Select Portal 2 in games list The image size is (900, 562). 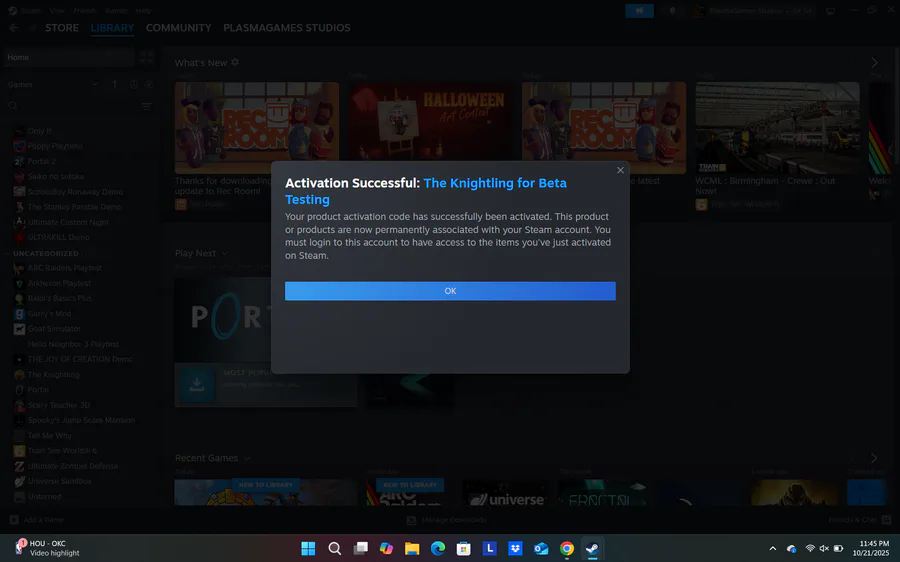point(42,161)
